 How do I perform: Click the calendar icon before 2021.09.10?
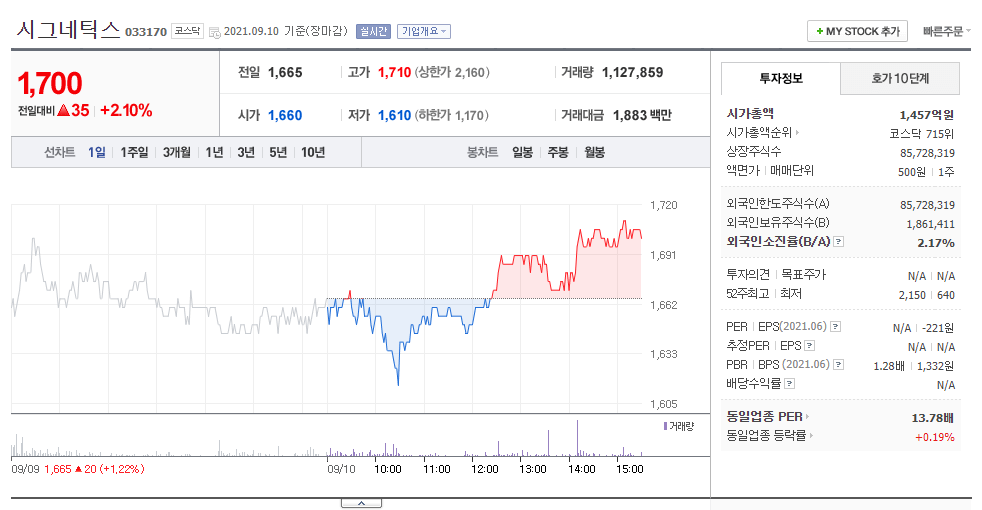214,31
